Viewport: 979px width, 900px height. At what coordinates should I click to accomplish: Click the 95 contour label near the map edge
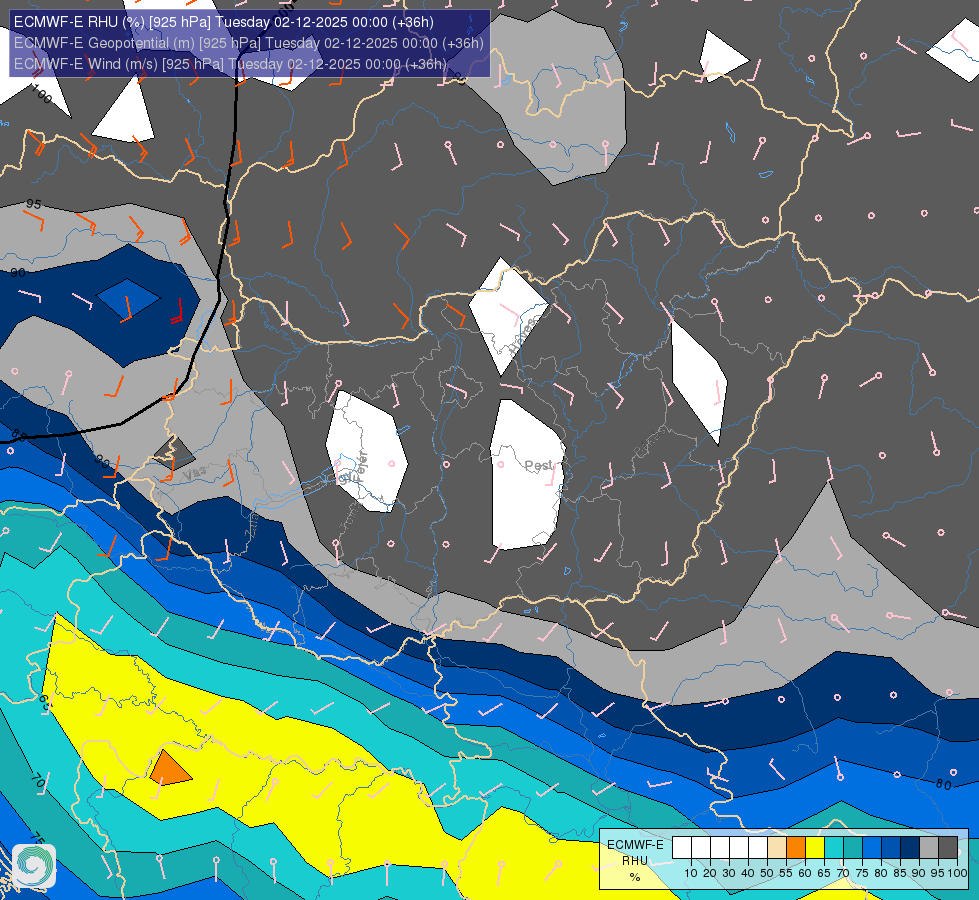coord(34,204)
